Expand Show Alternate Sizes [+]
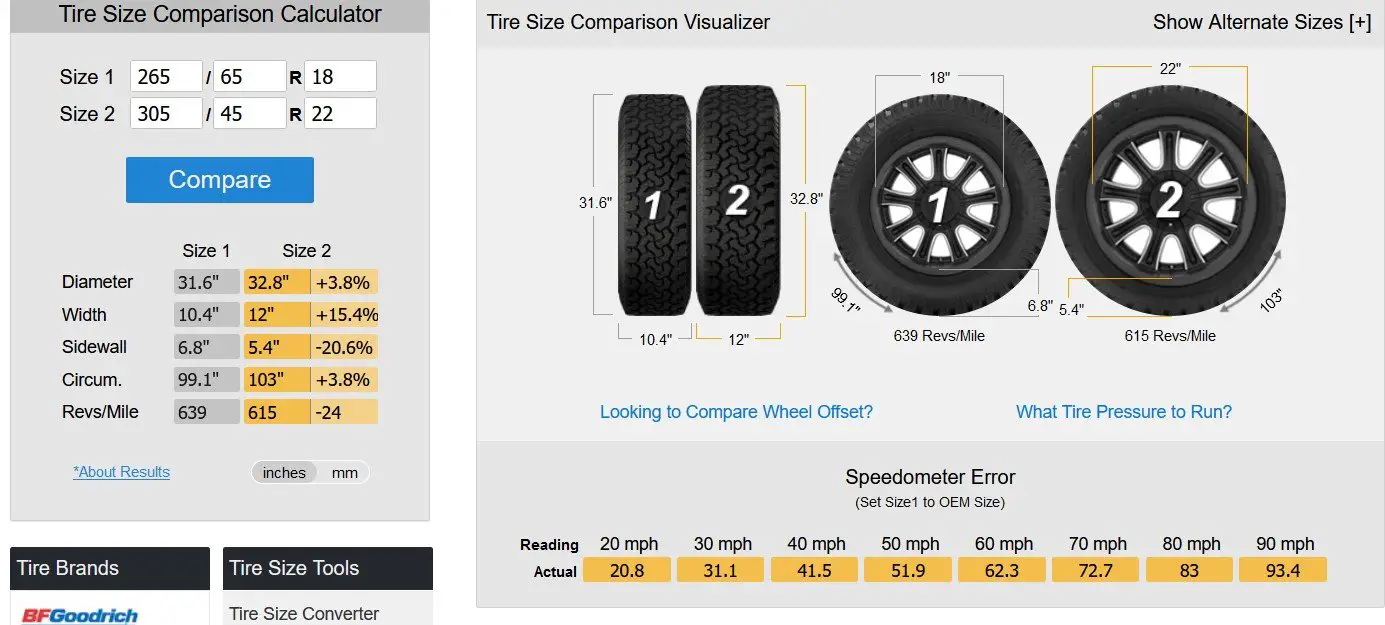The image size is (1385, 625). click(1261, 22)
